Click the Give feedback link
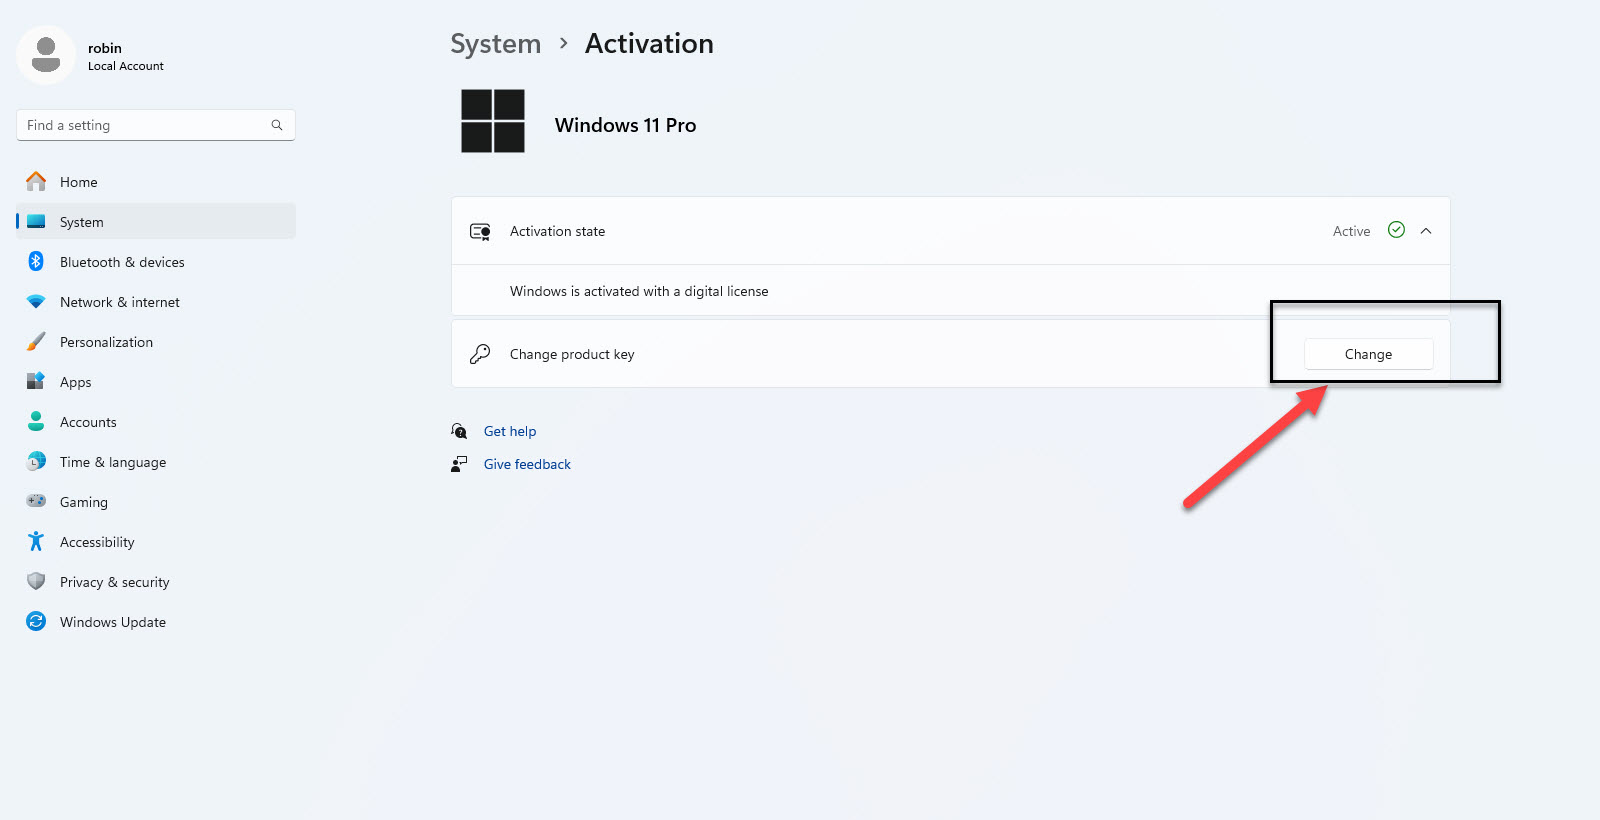The width and height of the screenshot is (1600, 820). [527, 464]
